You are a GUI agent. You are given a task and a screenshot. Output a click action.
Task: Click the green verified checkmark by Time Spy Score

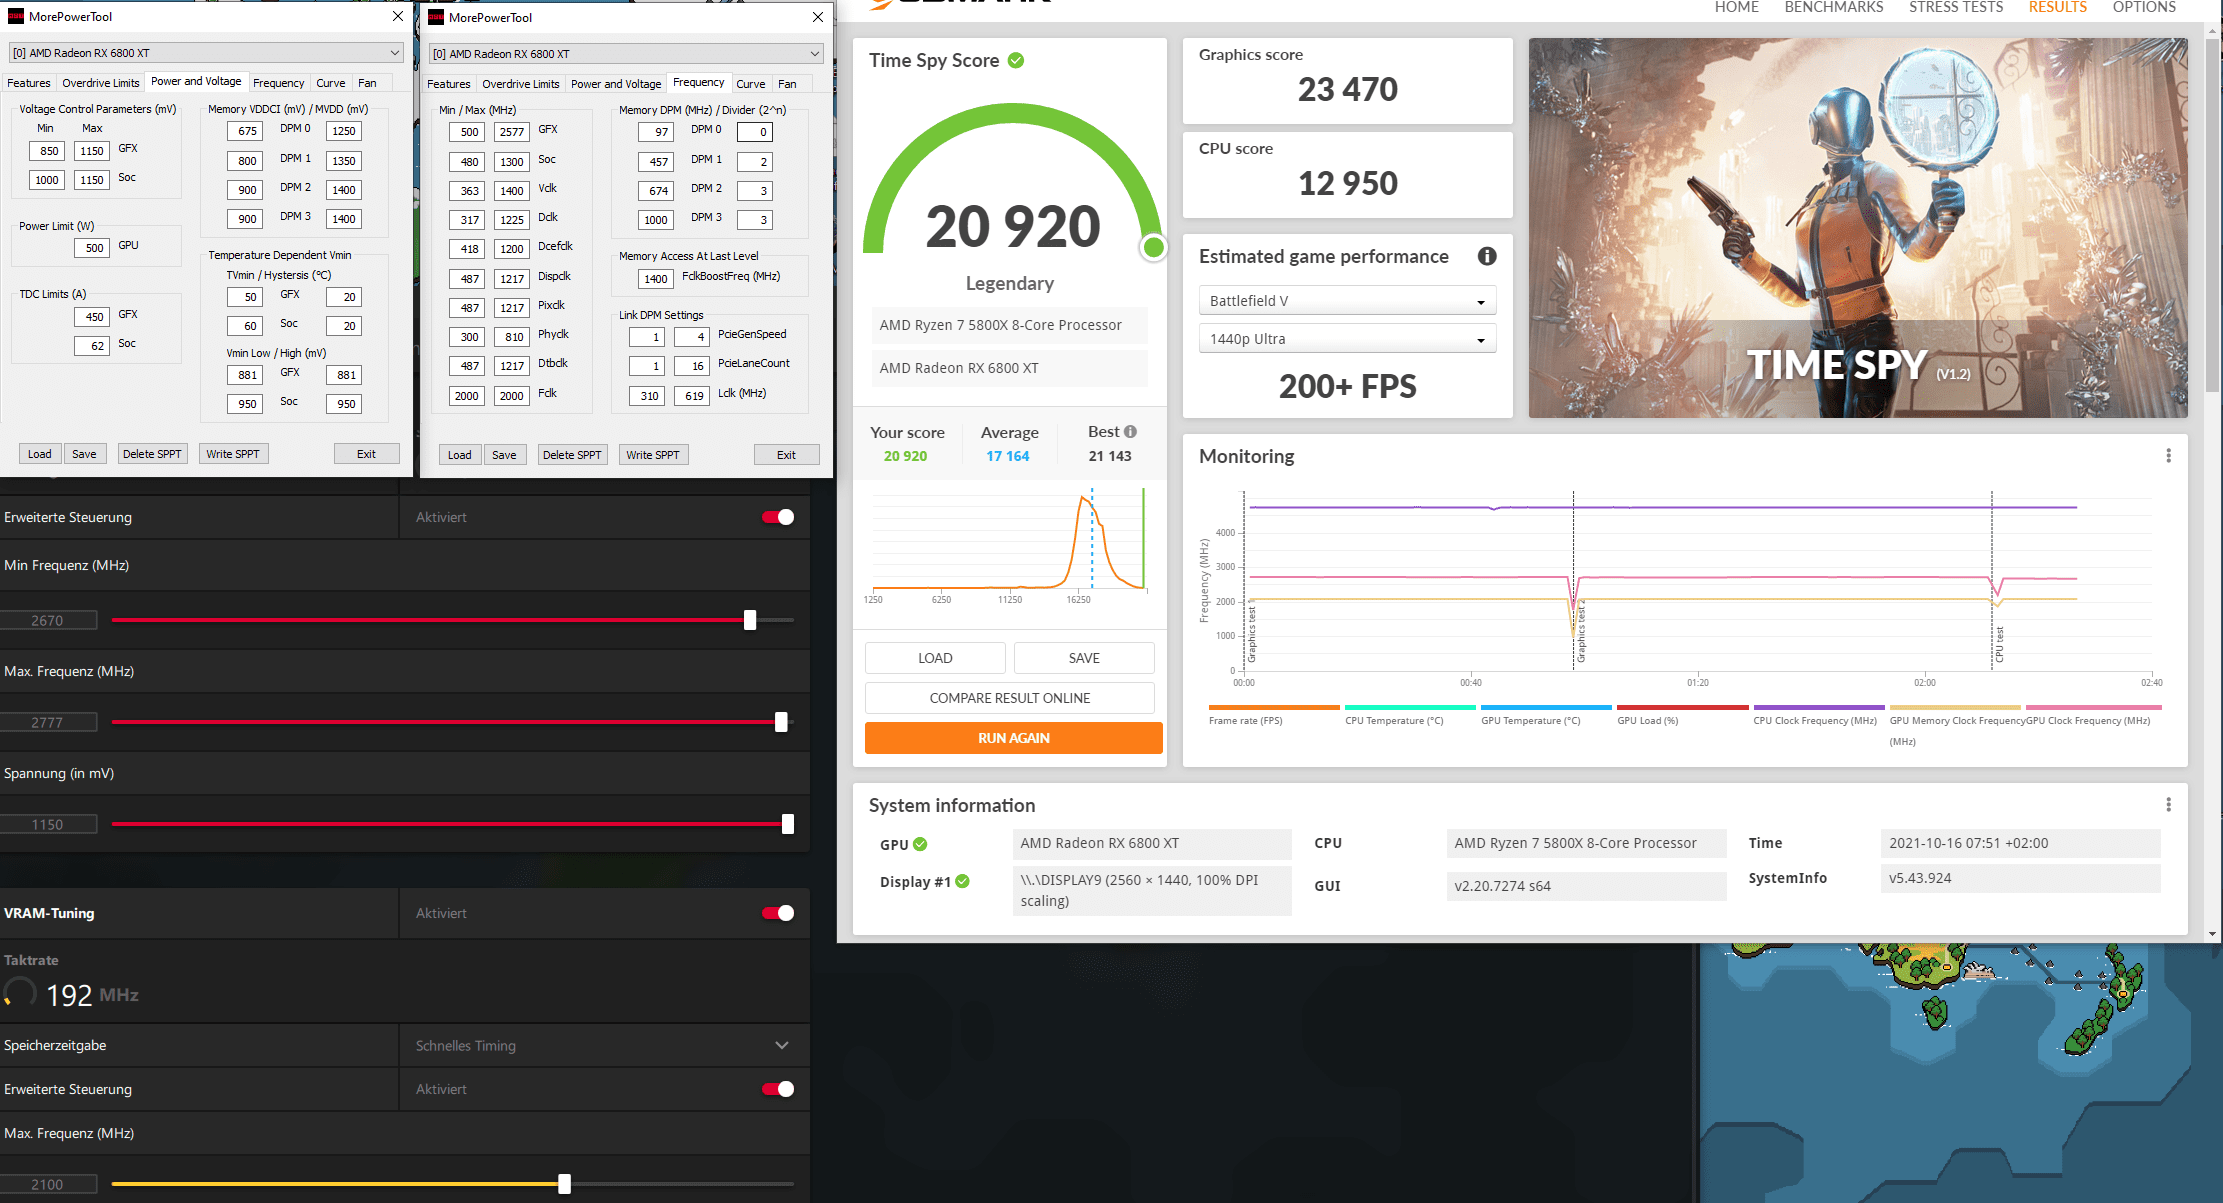[1016, 60]
